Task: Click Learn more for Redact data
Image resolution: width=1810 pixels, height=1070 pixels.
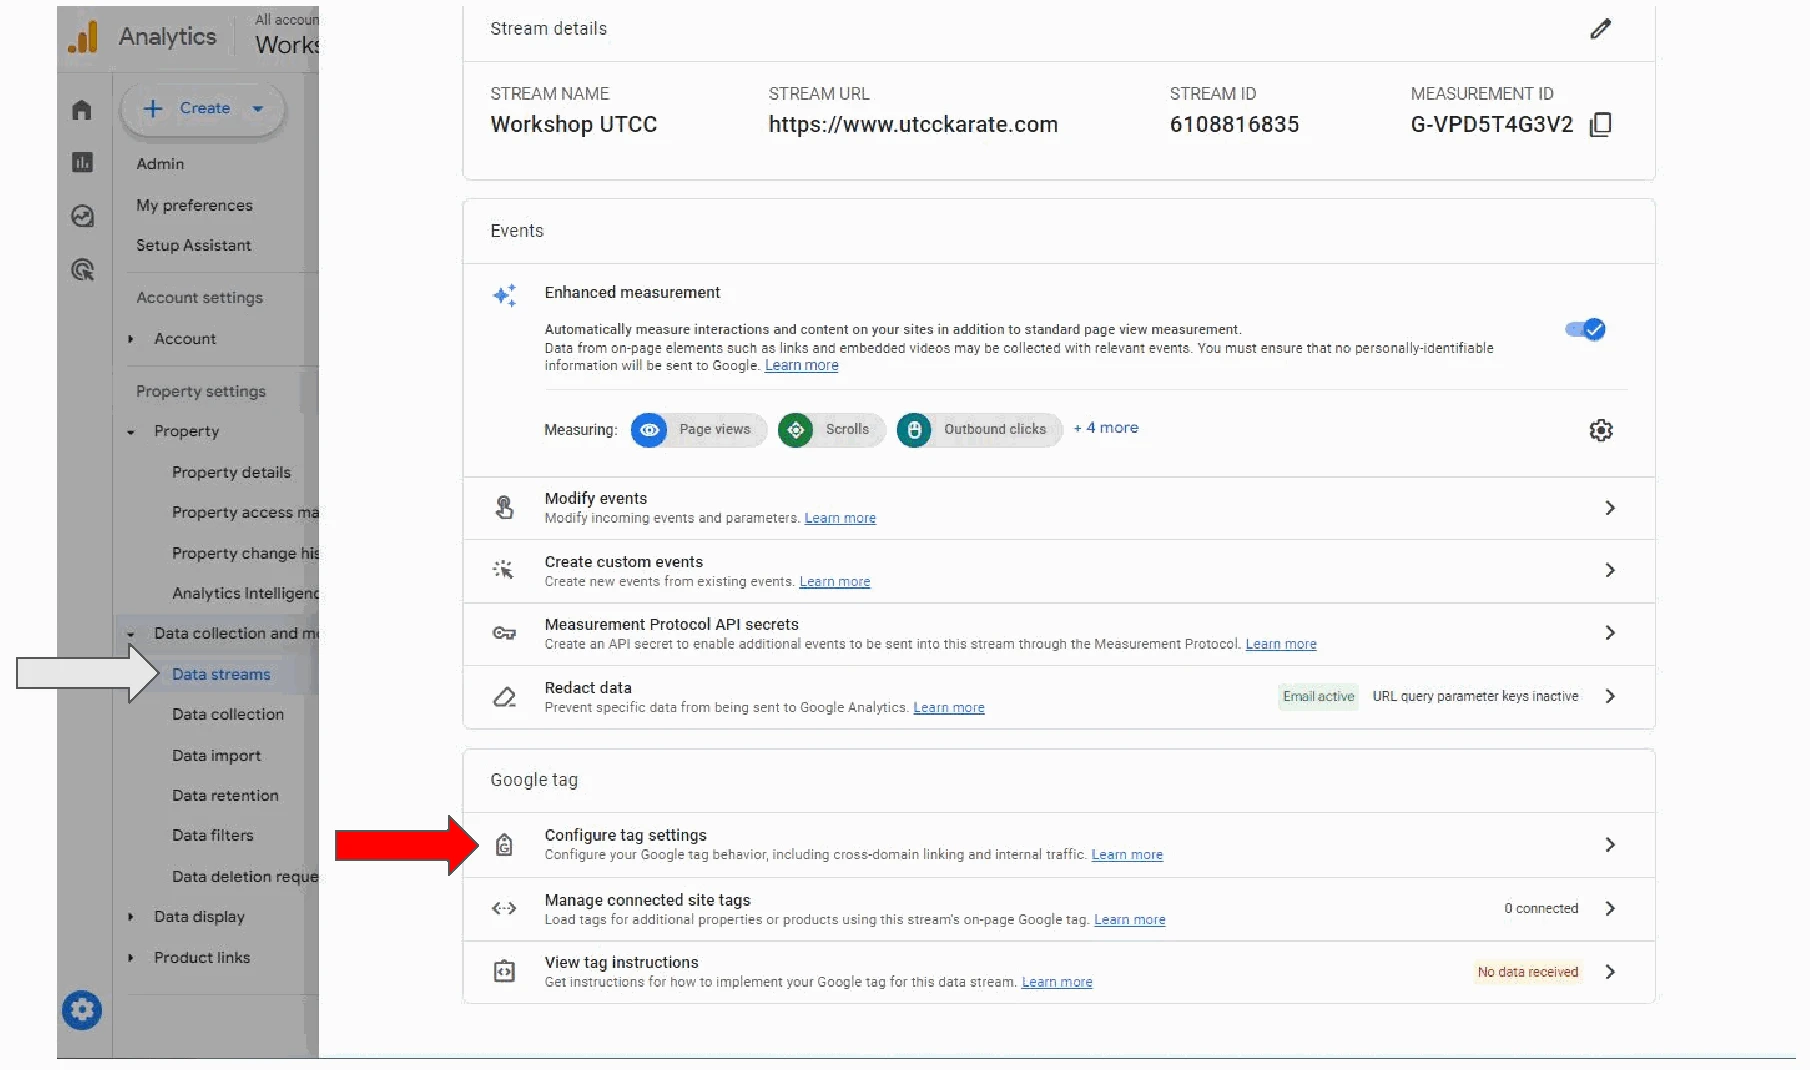Action: pos(949,708)
